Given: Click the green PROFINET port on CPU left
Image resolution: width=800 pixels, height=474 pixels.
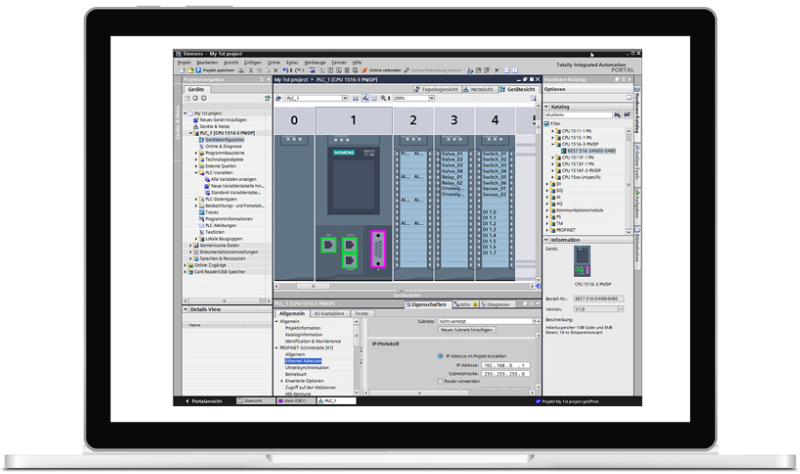Looking at the screenshot, I should 328,245.
